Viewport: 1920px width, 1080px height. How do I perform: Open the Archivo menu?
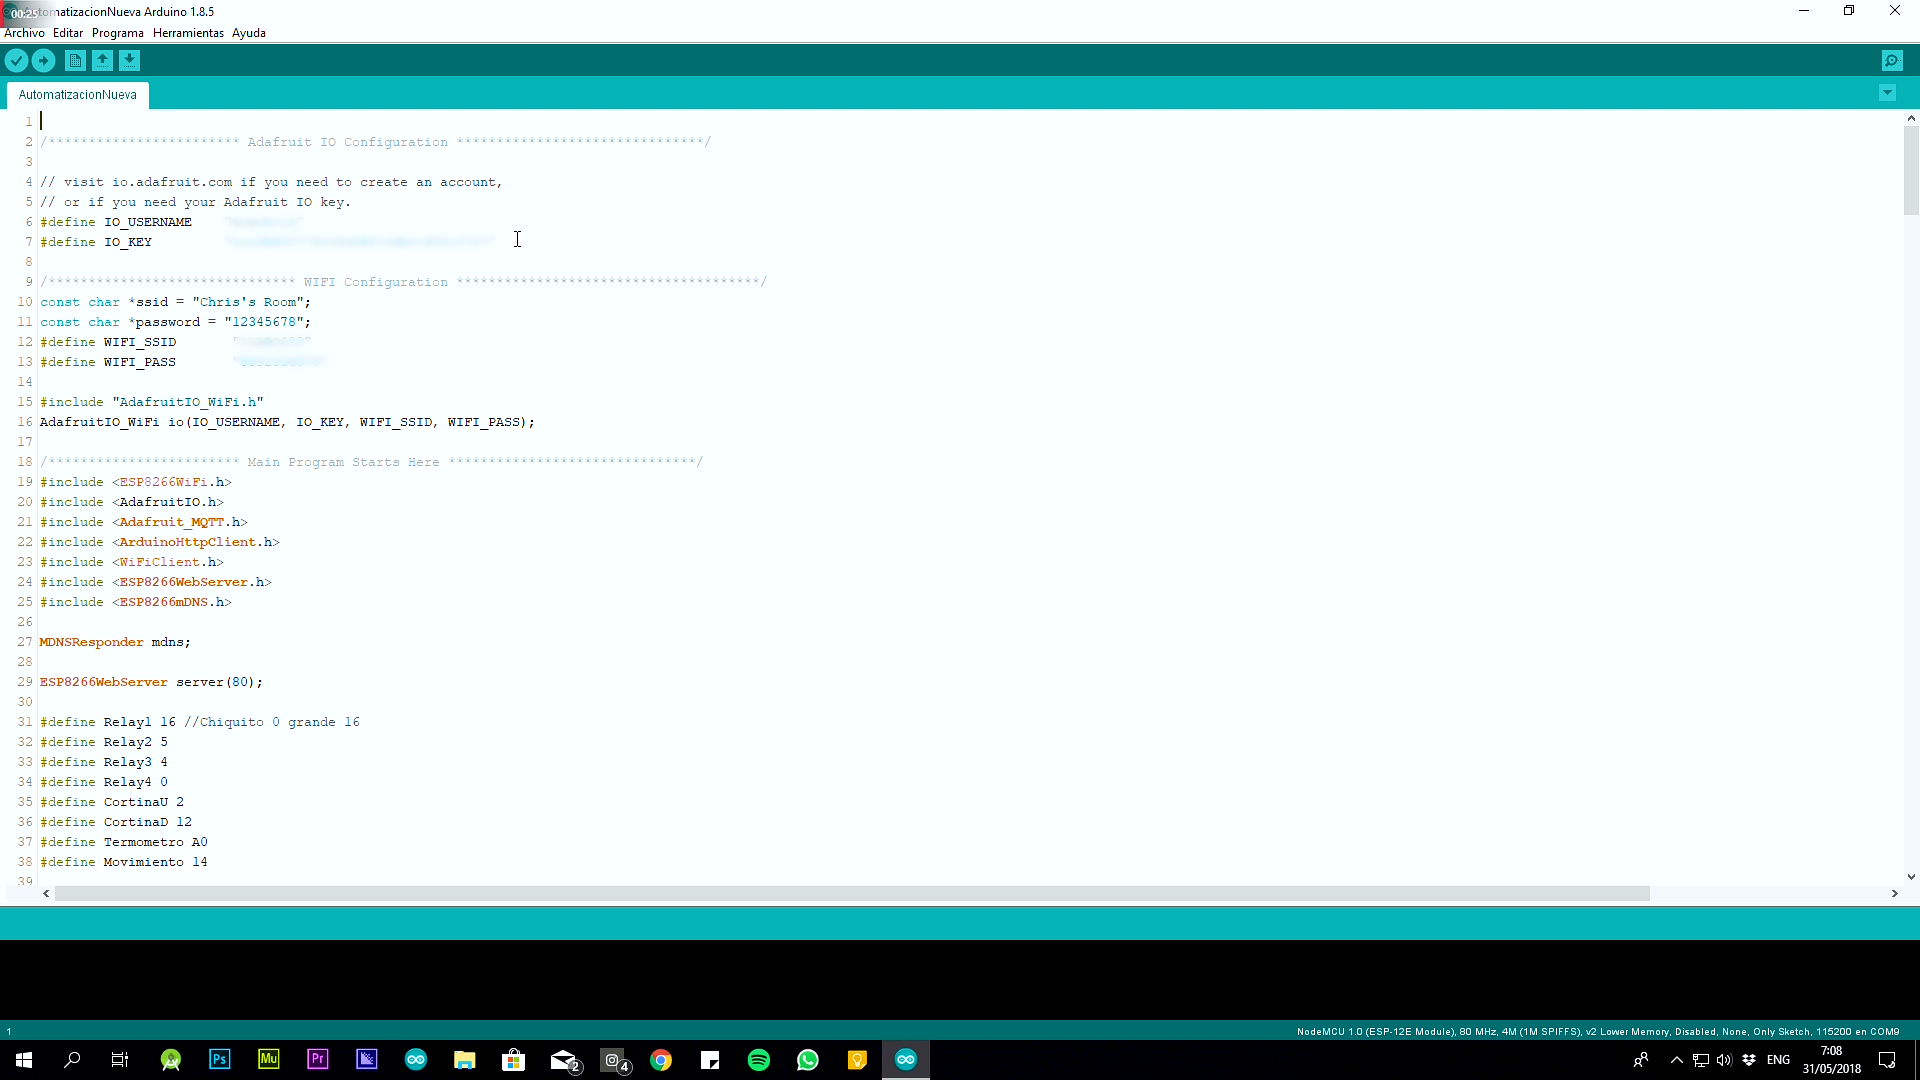pyautogui.click(x=24, y=33)
